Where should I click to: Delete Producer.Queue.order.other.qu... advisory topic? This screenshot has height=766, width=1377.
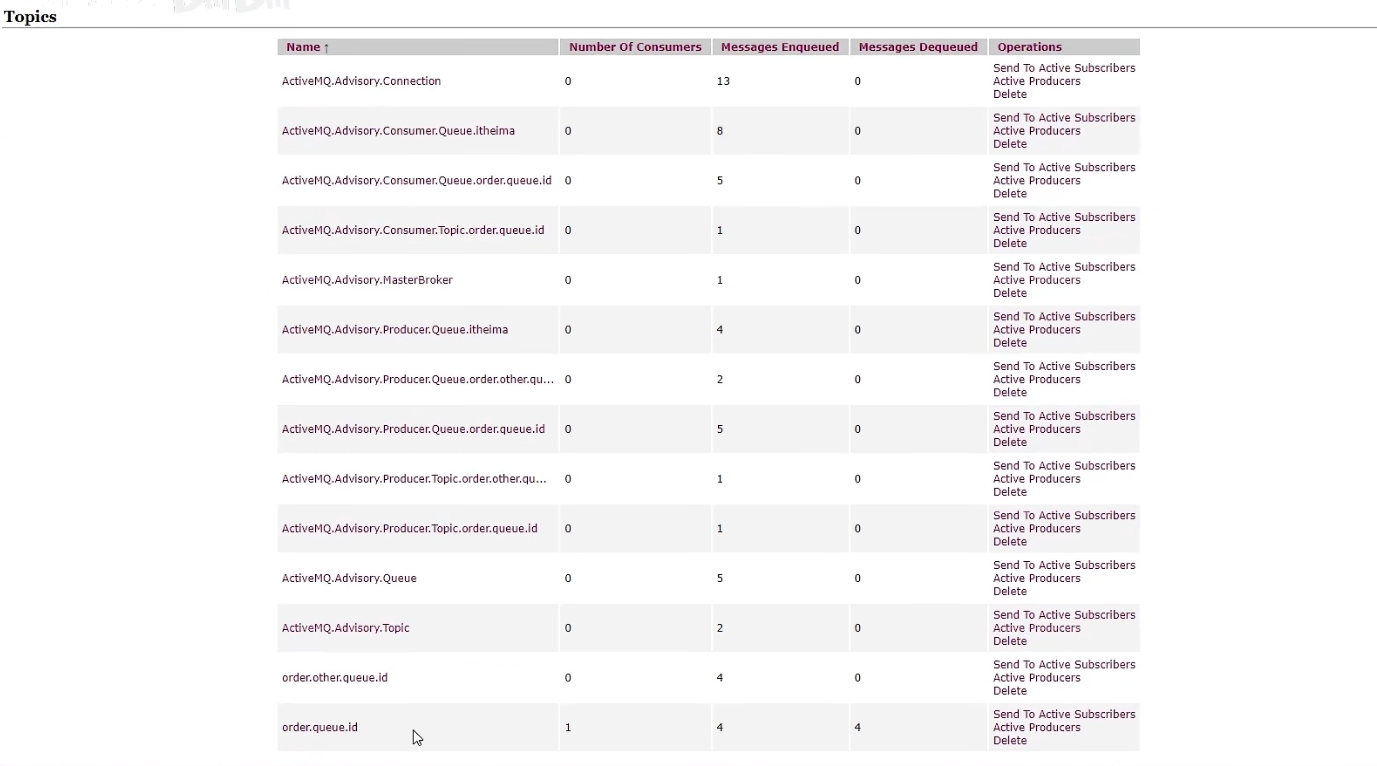(1010, 393)
